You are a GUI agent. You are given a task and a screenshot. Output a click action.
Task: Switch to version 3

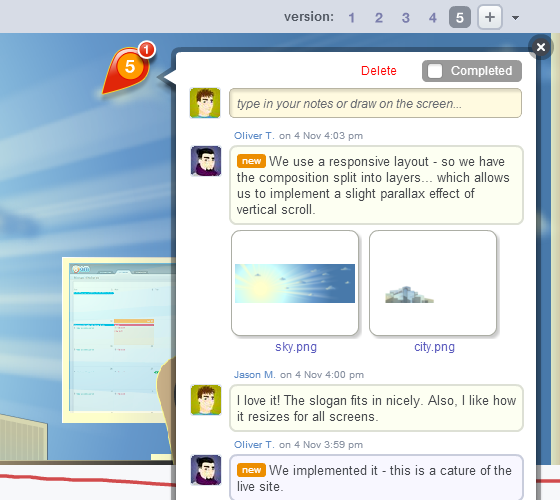405,18
